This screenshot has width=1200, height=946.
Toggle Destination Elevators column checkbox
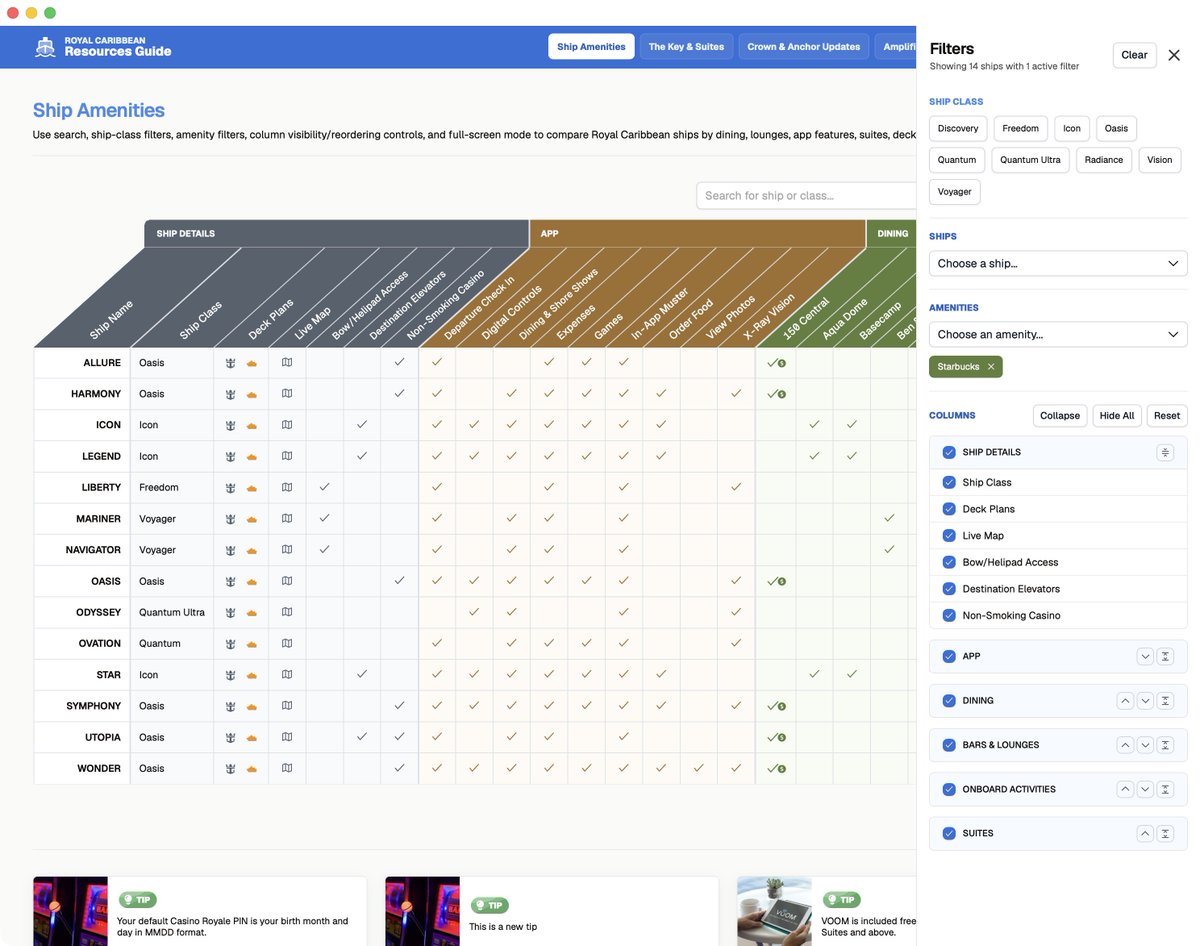tap(949, 589)
